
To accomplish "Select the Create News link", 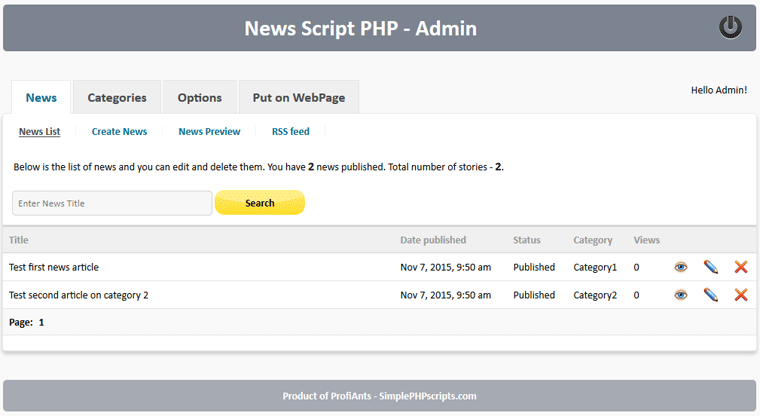I will 119,131.
